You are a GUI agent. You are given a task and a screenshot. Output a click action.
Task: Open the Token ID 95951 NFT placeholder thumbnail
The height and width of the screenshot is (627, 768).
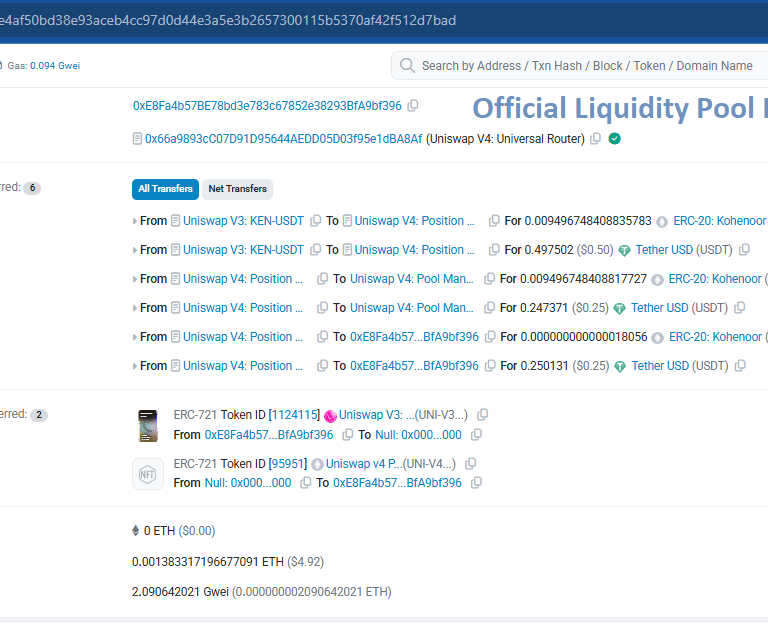(x=148, y=474)
